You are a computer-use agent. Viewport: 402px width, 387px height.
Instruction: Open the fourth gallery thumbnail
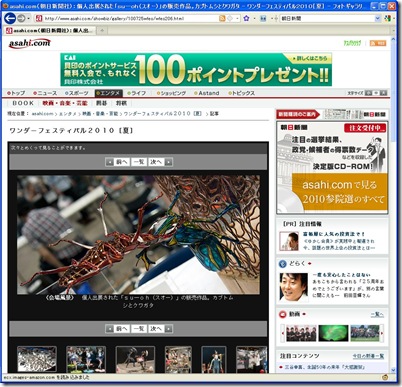coord(178,359)
